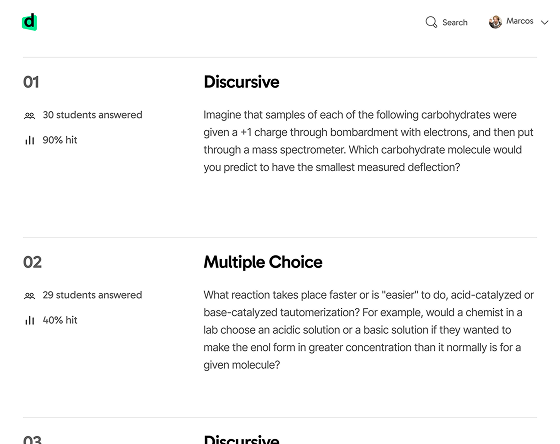Click the carbohydrates mass spectrometer question text
This screenshot has width=560, height=444.
point(368,141)
